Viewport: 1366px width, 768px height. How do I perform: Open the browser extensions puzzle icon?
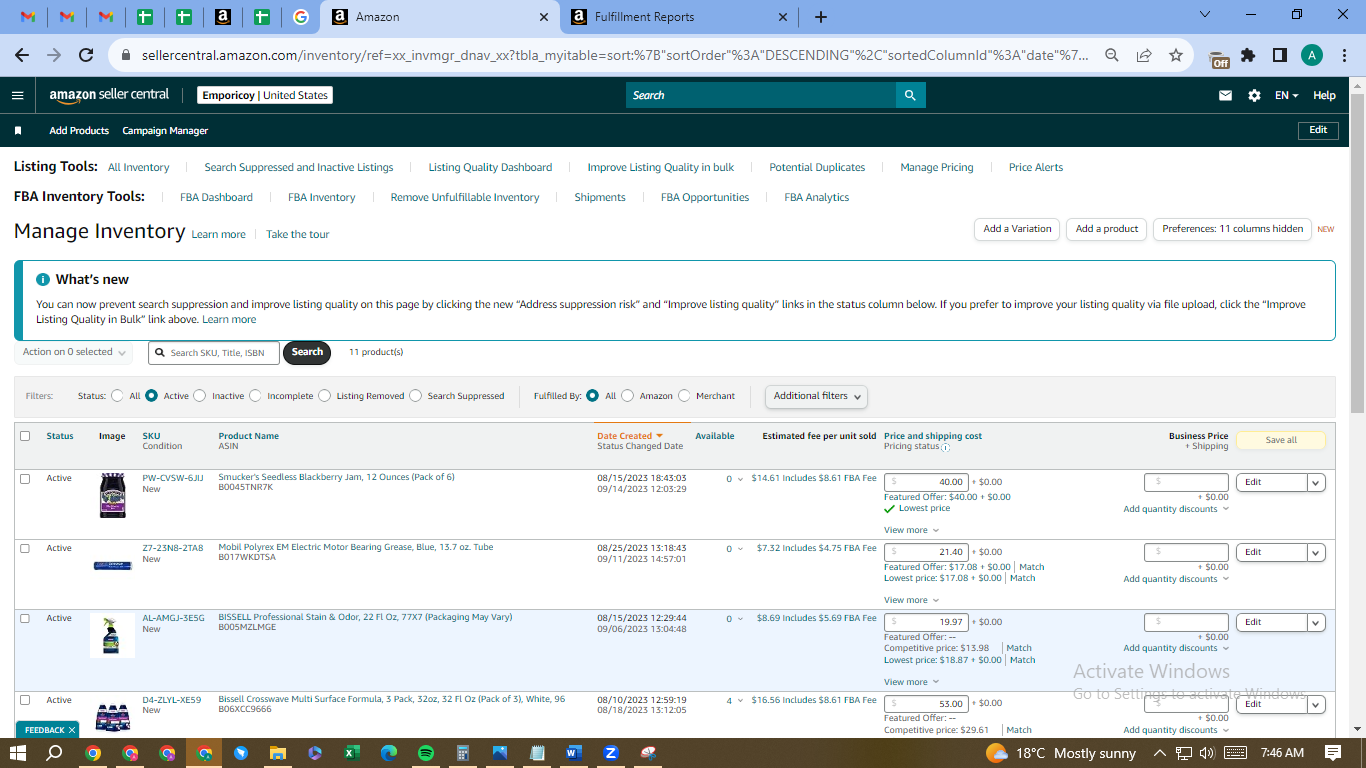point(1248,55)
